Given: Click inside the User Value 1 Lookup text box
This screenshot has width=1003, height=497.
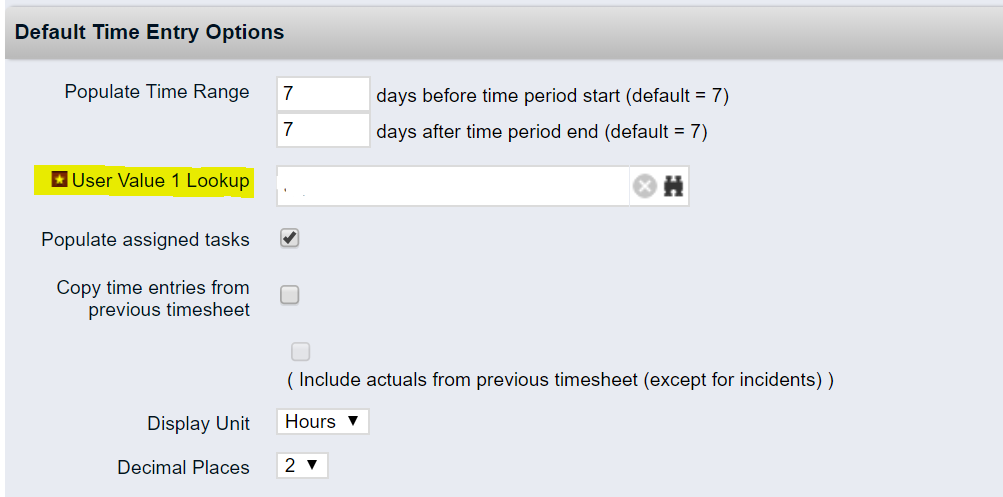Looking at the screenshot, I should 452,186.
